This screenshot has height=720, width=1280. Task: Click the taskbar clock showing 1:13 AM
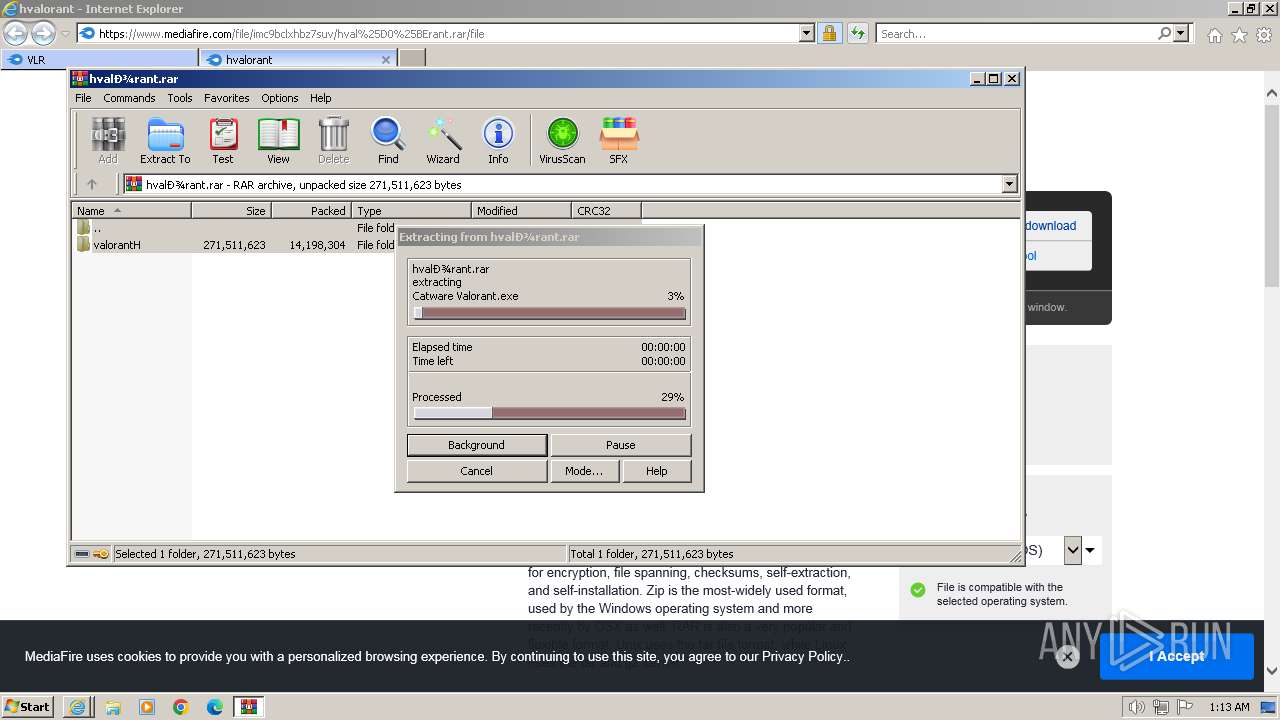click(x=1229, y=707)
